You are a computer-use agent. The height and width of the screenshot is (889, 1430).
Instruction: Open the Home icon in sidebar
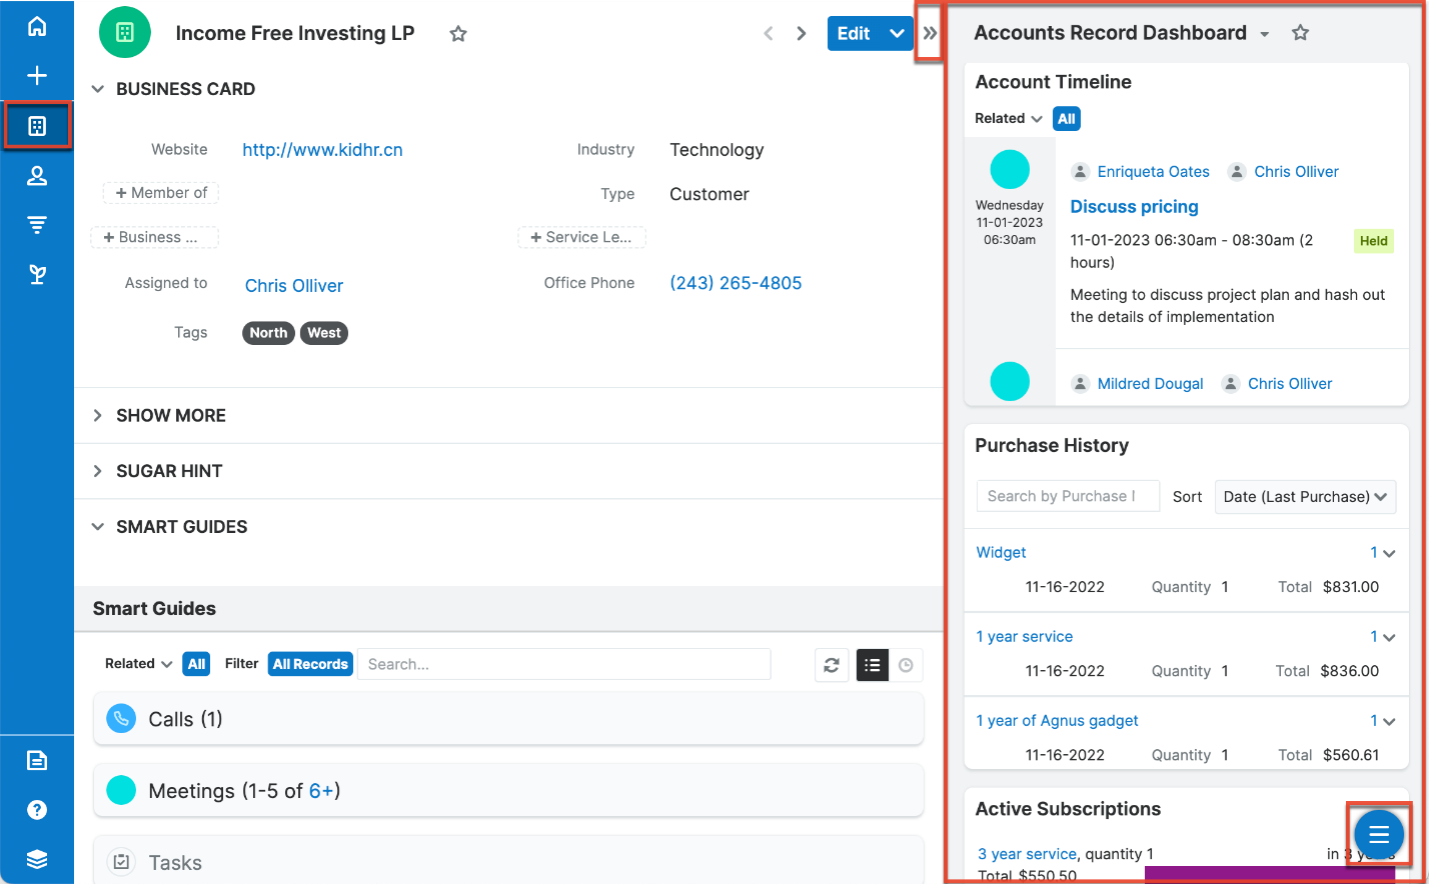(x=37, y=26)
